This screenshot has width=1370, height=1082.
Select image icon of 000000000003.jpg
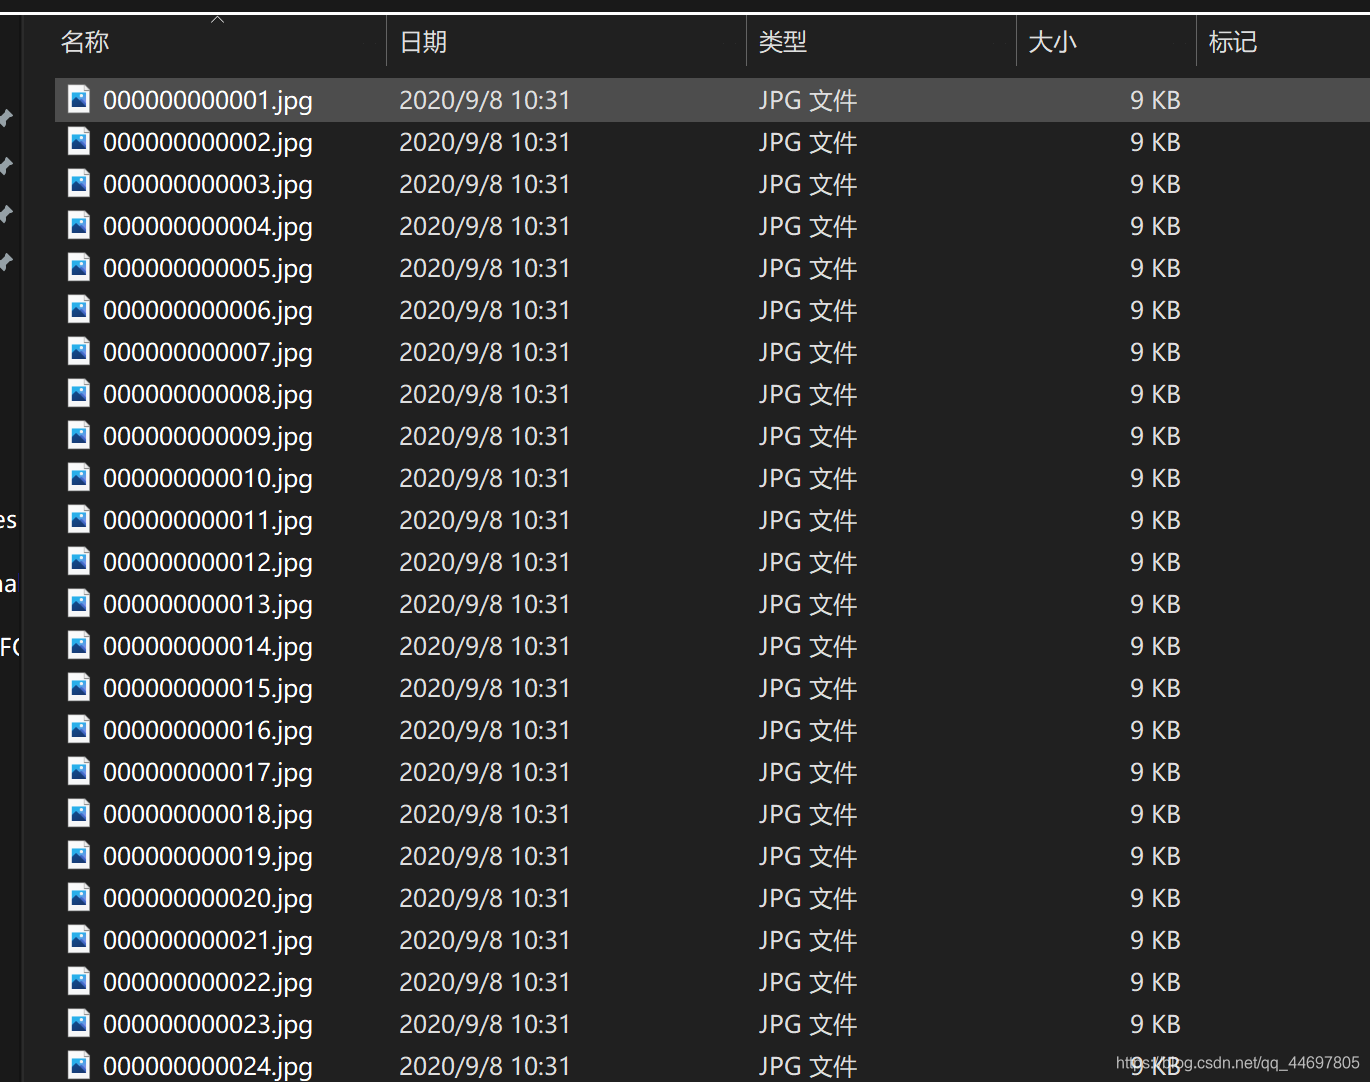(79, 183)
